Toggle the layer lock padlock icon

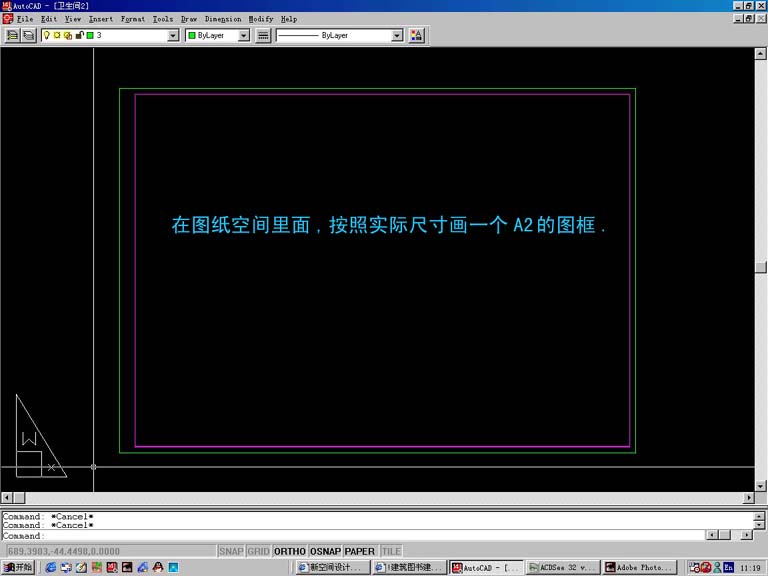(x=79, y=35)
